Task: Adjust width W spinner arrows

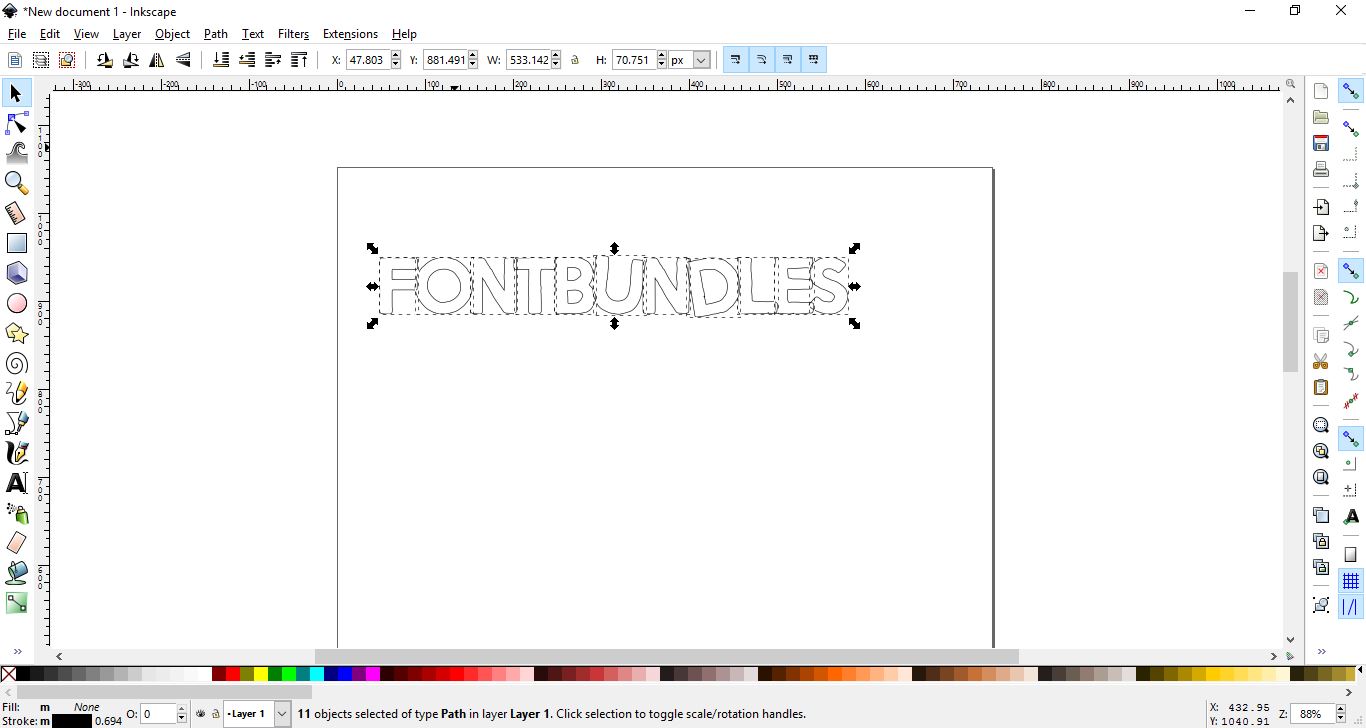Action: (x=556, y=60)
